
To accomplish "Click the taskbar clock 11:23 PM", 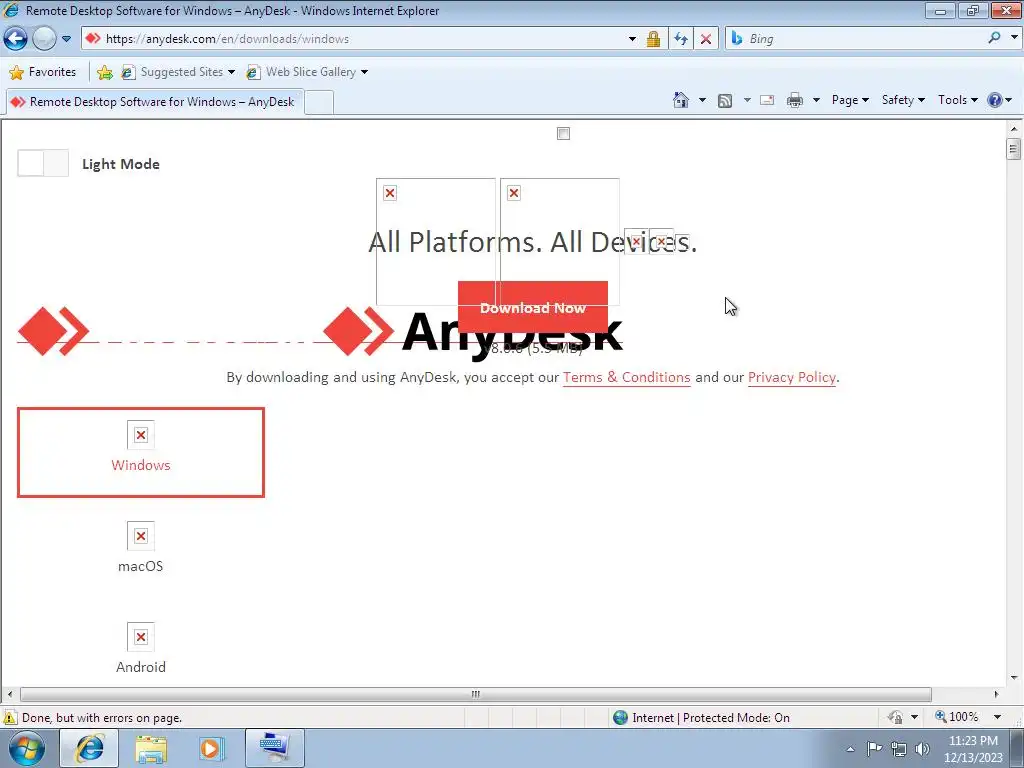I will [x=973, y=741].
